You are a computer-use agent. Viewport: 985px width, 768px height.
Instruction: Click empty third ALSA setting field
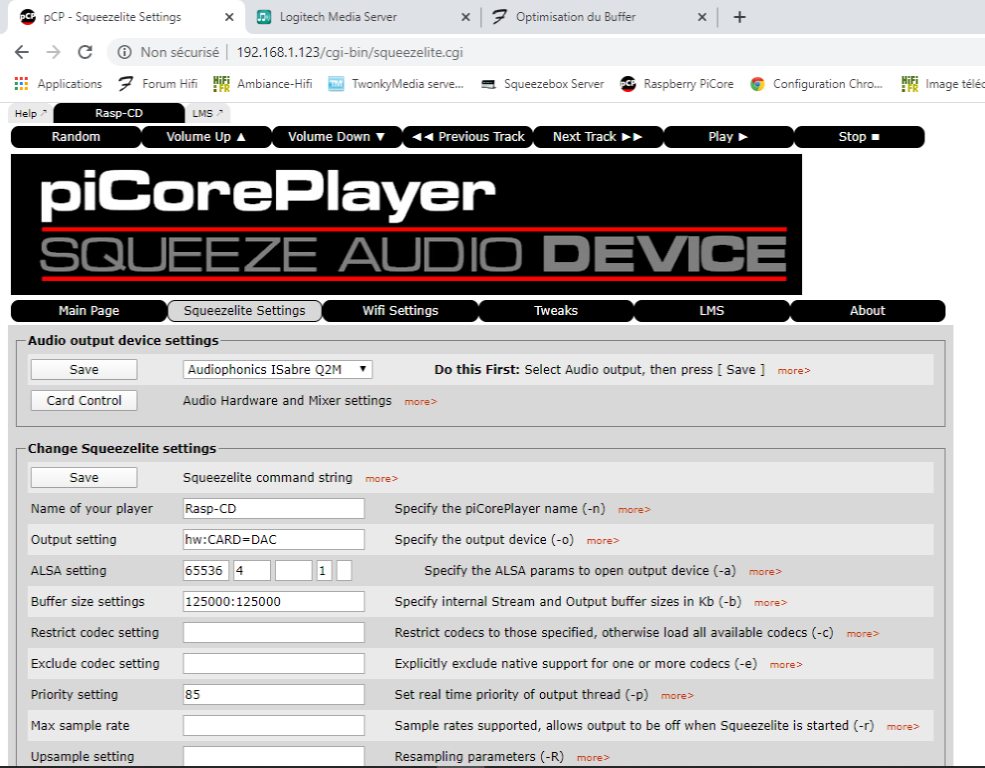293,571
